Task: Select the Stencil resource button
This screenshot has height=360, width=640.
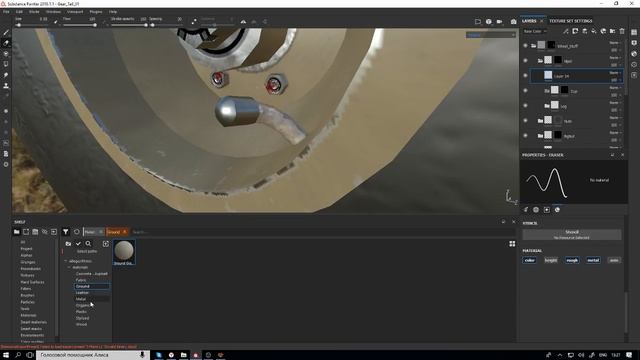Action: click(572, 234)
